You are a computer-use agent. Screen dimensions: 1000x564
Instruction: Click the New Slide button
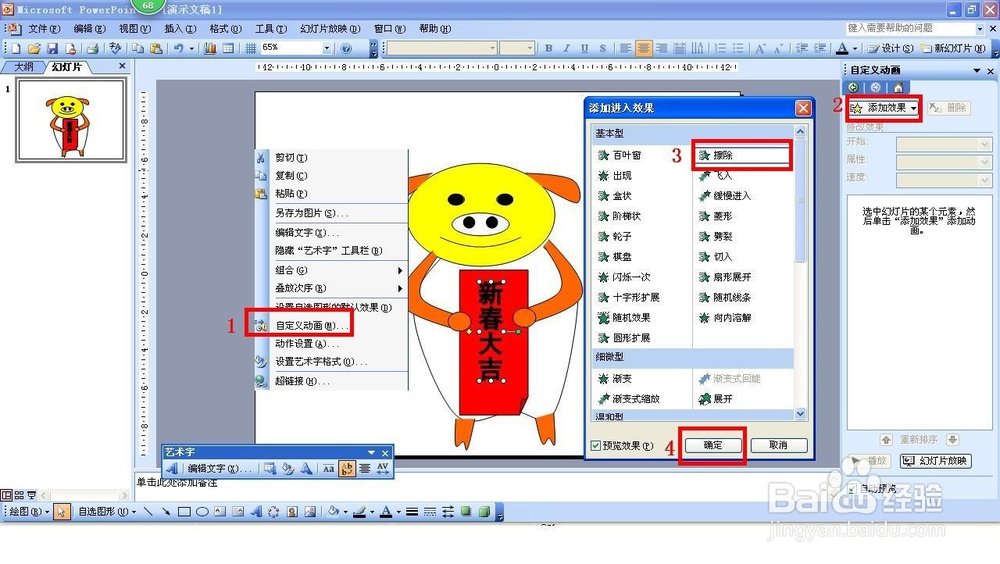coord(953,48)
